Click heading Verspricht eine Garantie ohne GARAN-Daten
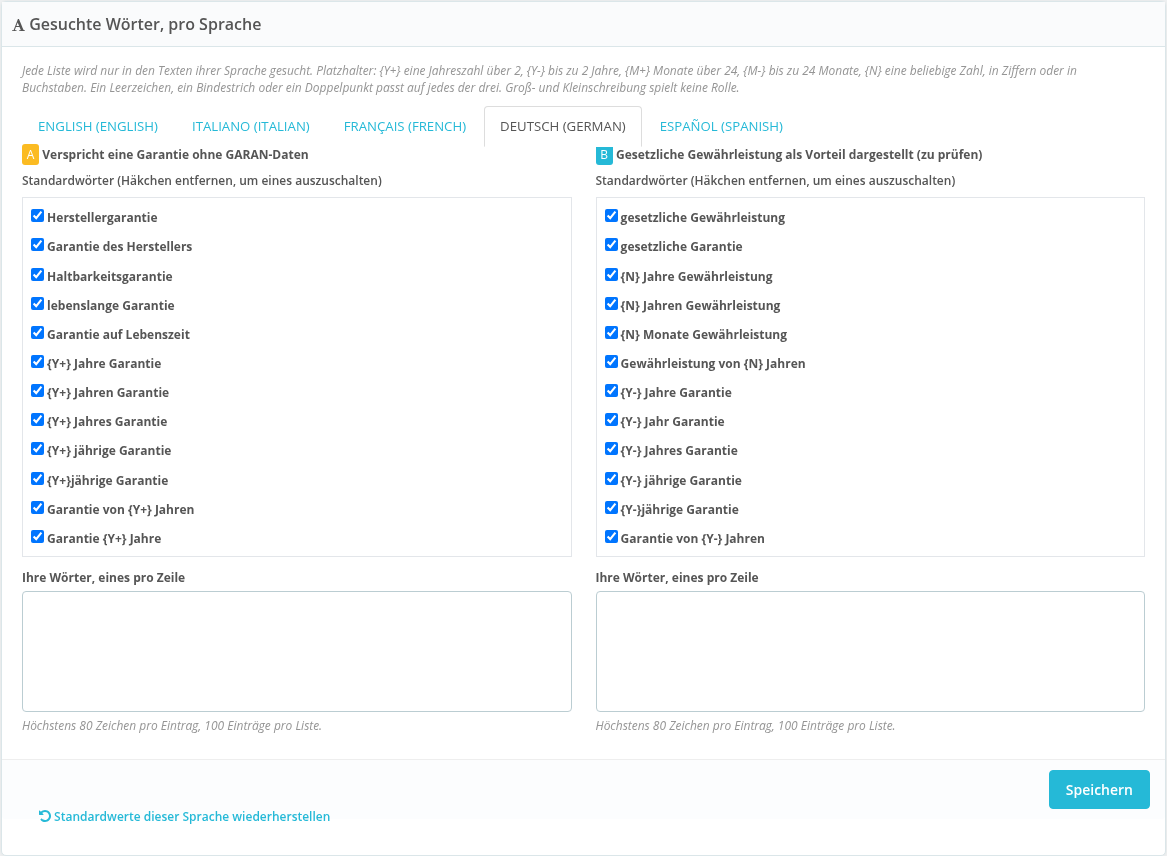Viewport: 1167px width, 856px height. [175, 155]
